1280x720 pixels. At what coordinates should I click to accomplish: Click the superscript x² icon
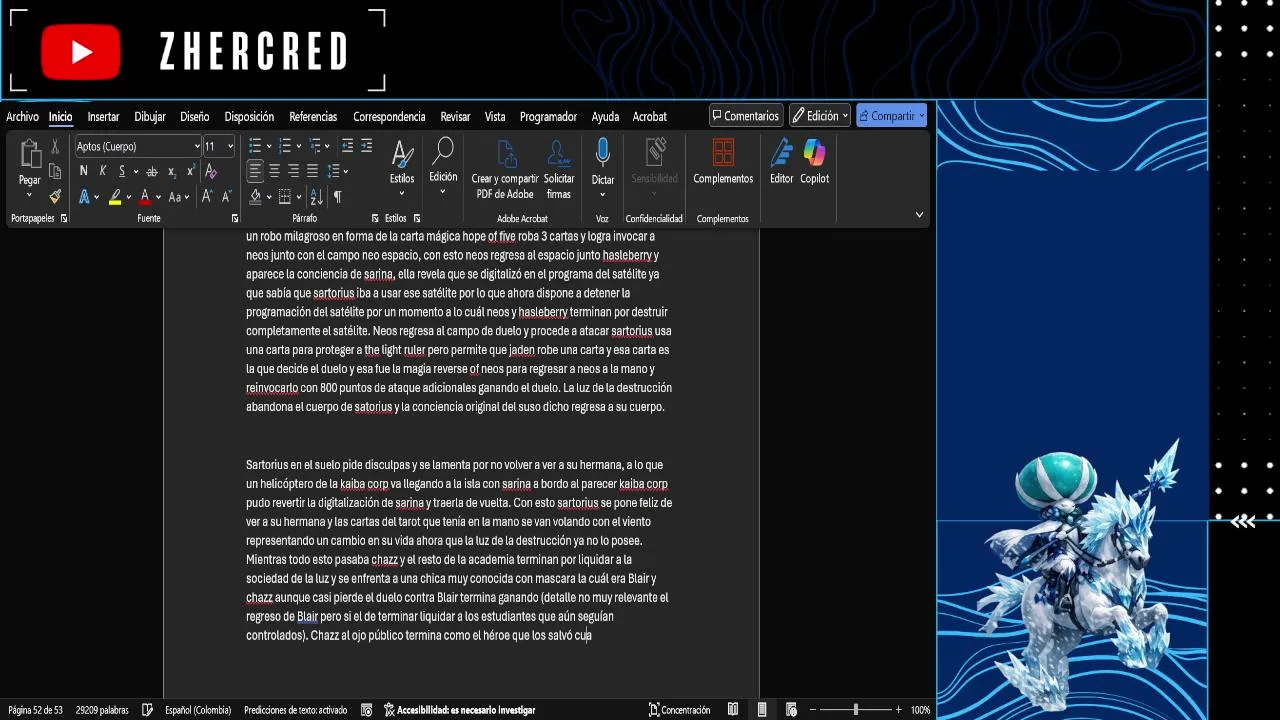tap(190, 172)
